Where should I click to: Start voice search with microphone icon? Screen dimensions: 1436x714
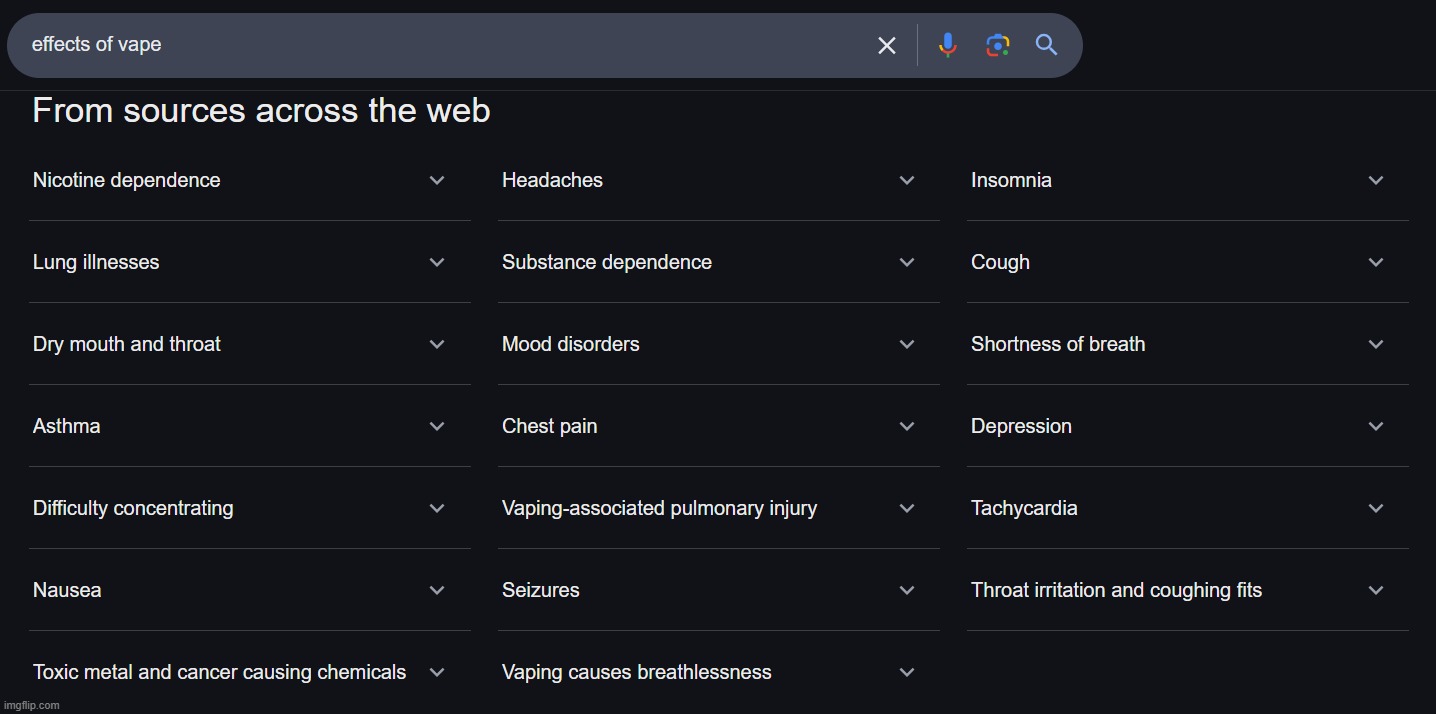(947, 45)
